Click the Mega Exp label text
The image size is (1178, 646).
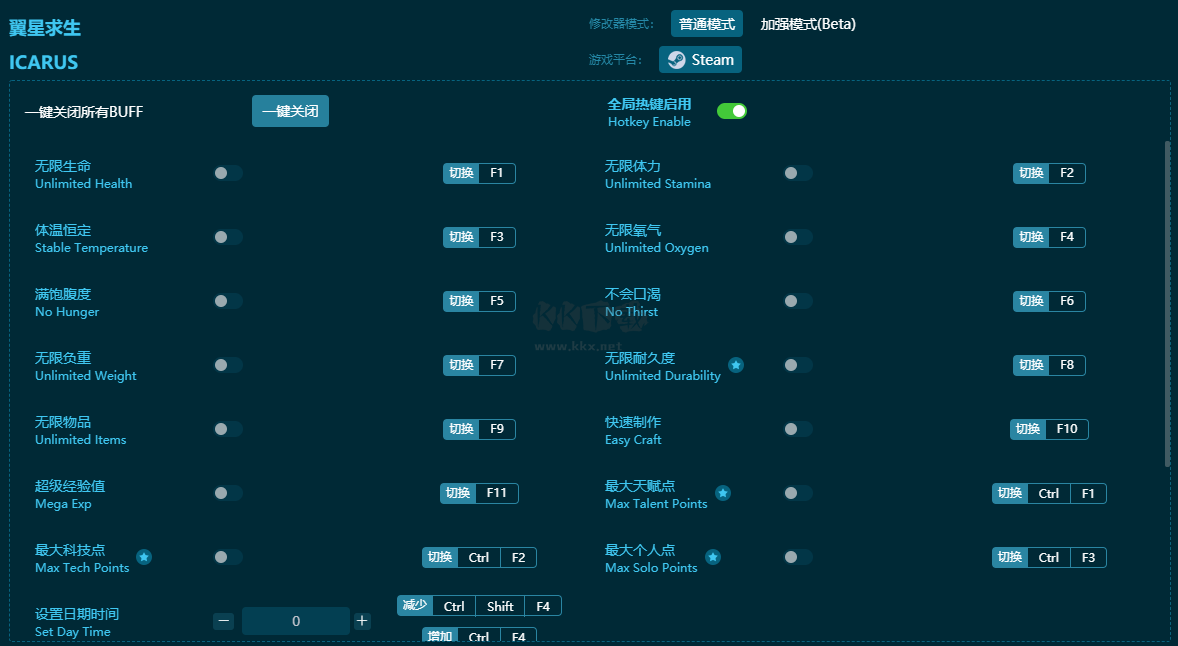pyautogui.click(x=63, y=504)
